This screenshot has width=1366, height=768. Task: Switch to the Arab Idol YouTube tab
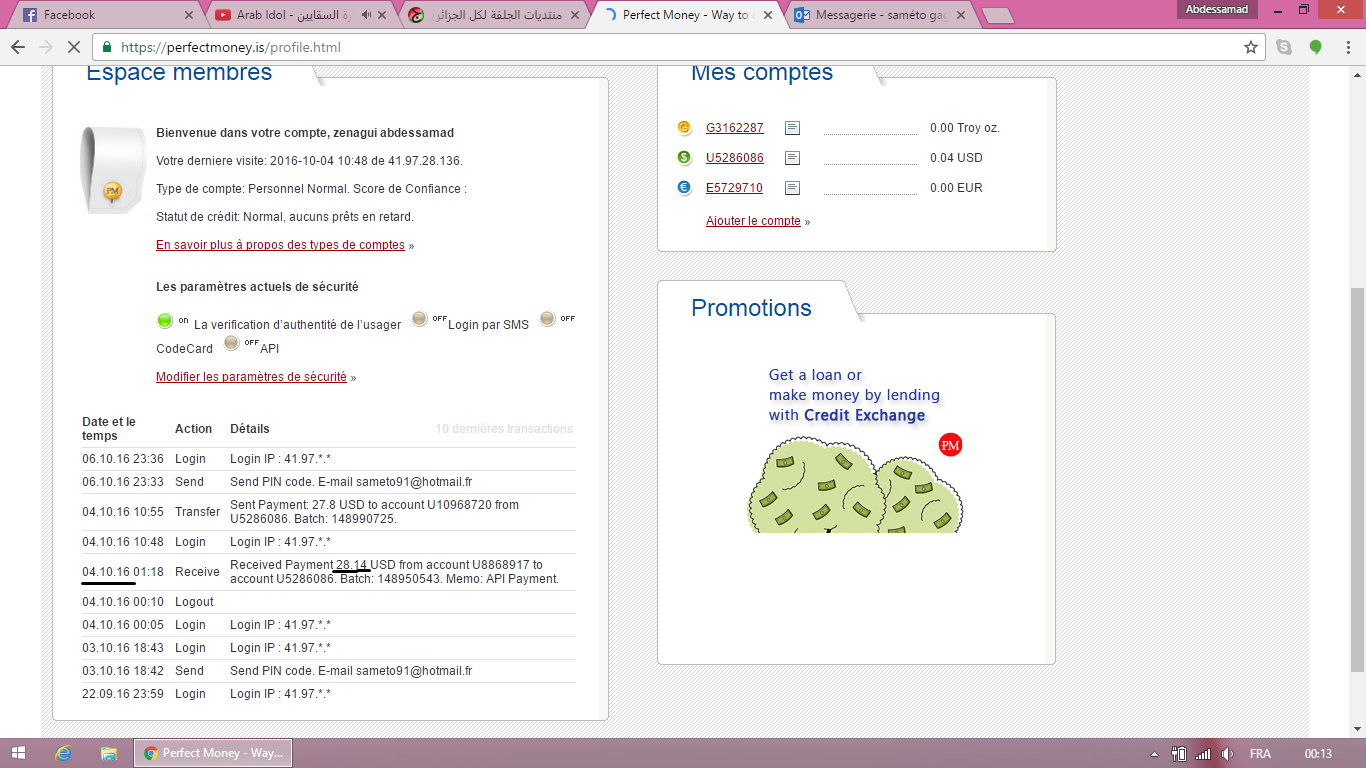click(300, 15)
